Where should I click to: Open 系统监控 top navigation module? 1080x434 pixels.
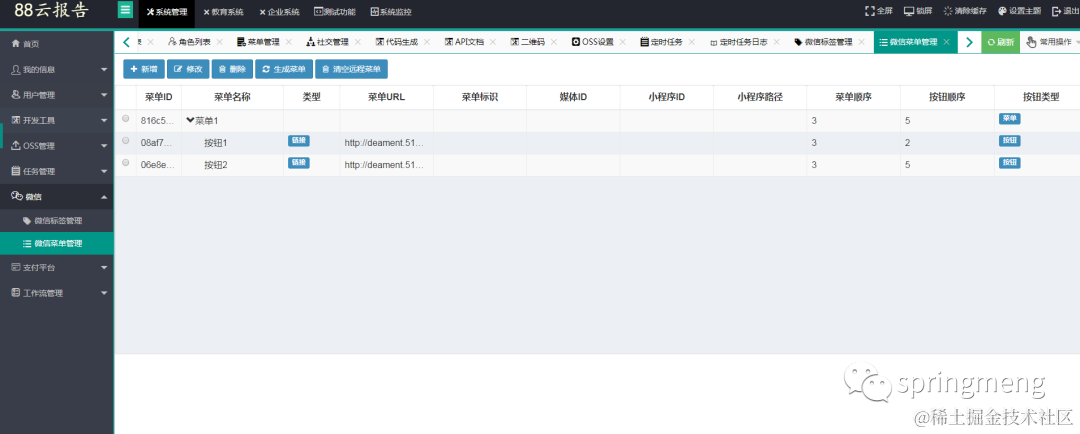click(391, 12)
